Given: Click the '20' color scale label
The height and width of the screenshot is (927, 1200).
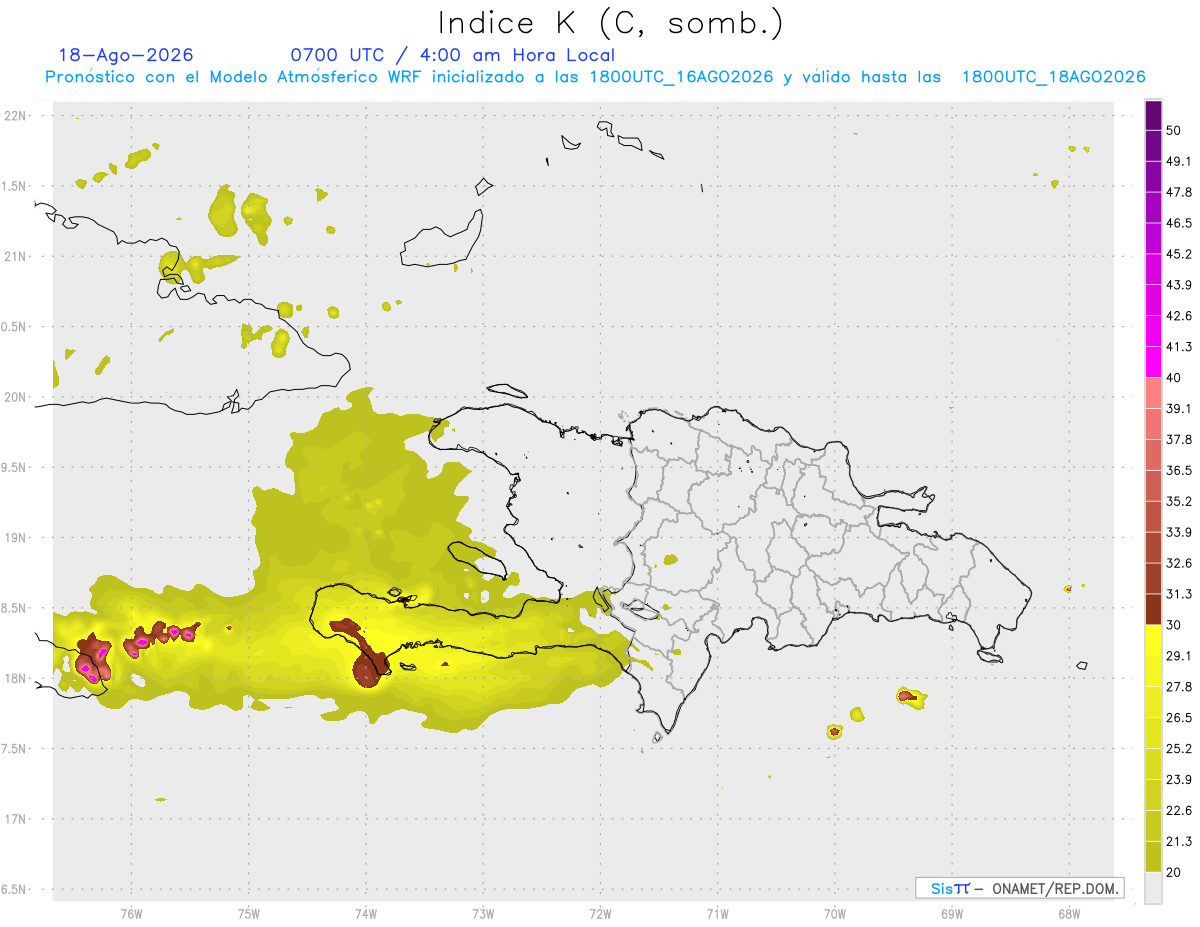Looking at the screenshot, I should tap(1174, 873).
